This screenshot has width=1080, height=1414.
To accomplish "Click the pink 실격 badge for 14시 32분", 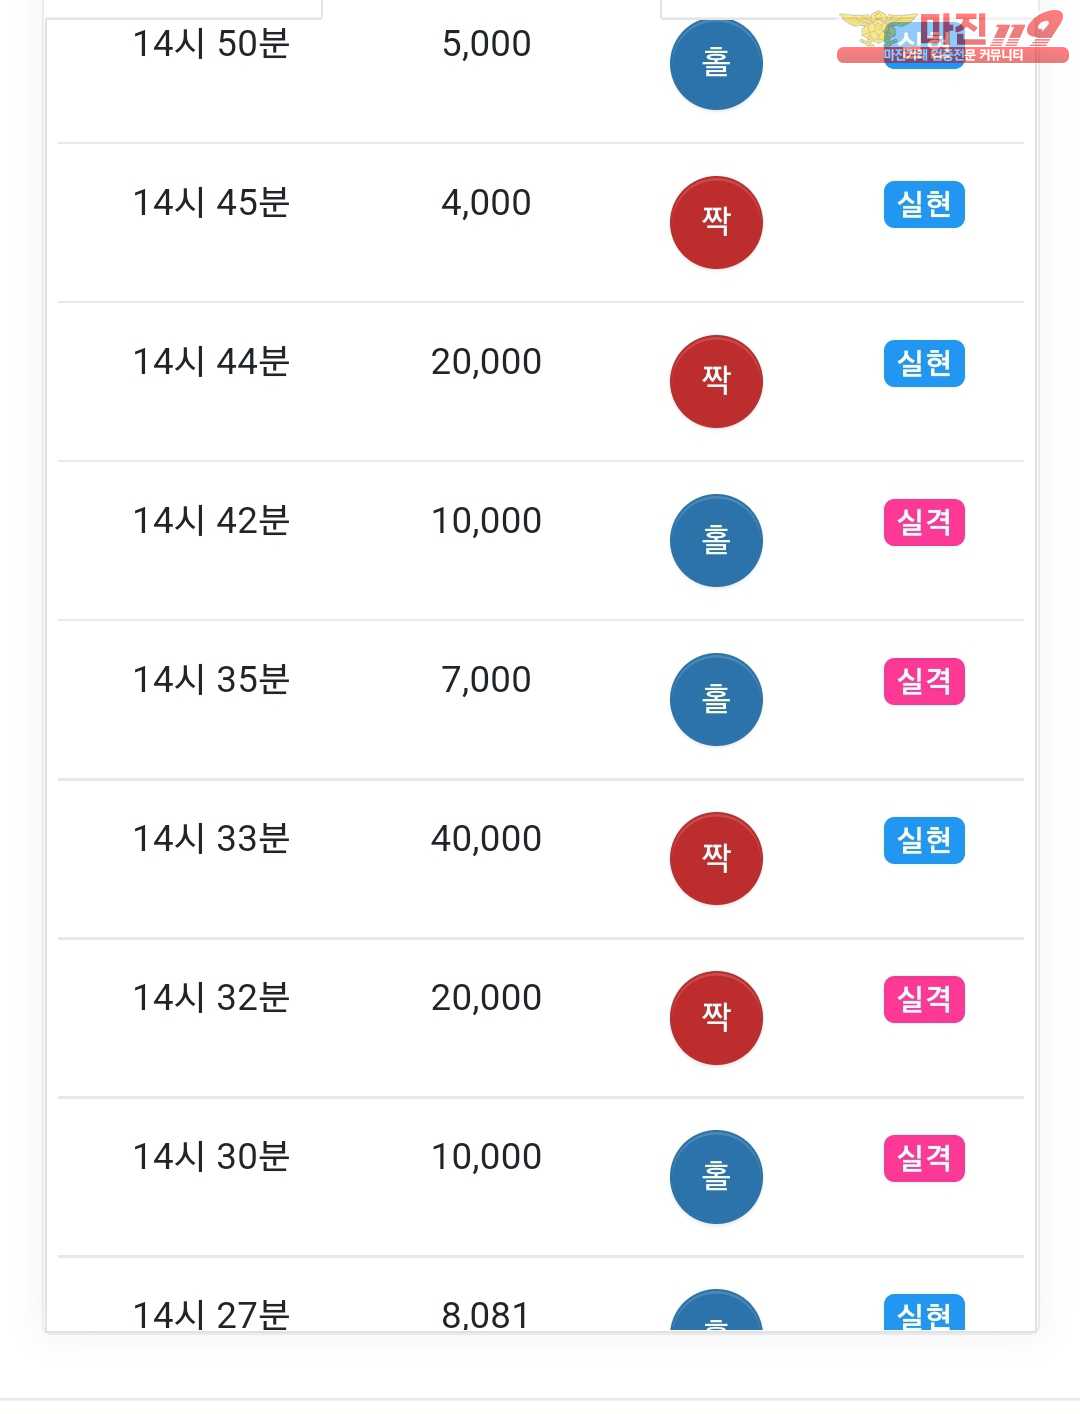I will [x=924, y=999].
